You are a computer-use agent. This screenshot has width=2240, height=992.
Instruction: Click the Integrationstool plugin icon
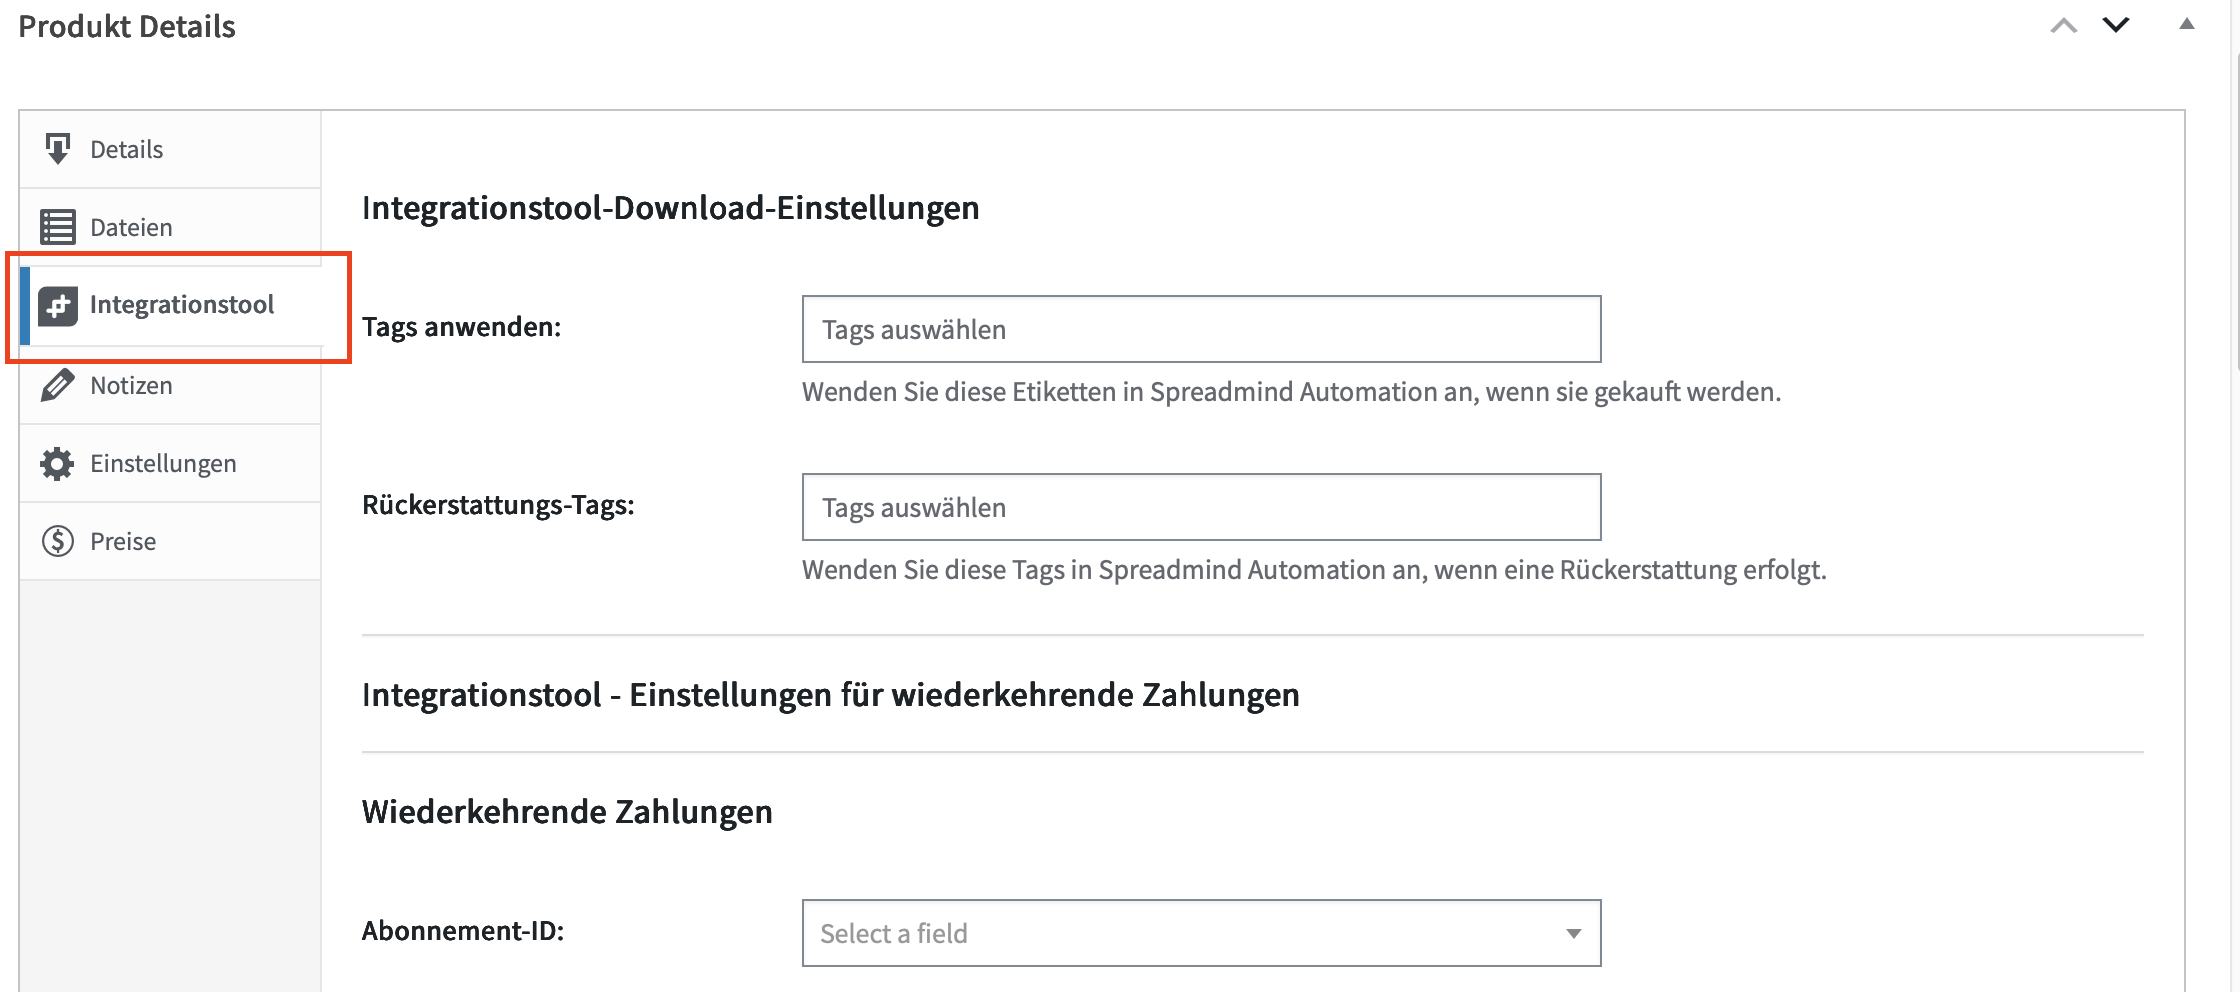58,305
